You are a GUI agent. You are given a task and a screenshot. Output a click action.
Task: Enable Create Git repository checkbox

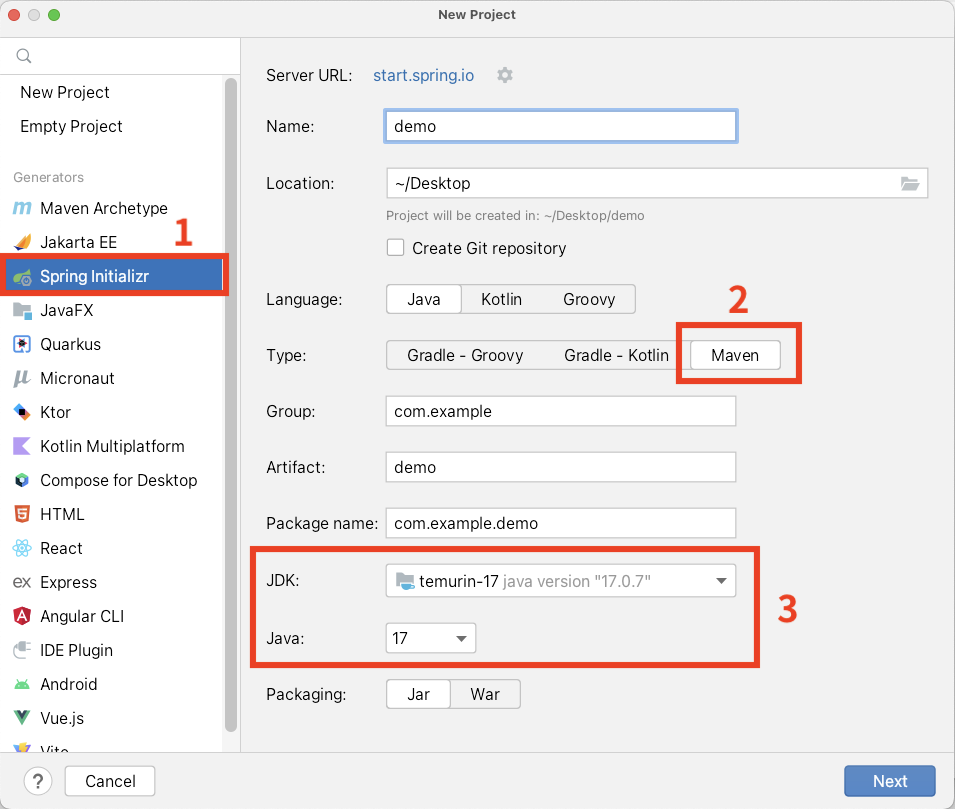tap(395, 248)
